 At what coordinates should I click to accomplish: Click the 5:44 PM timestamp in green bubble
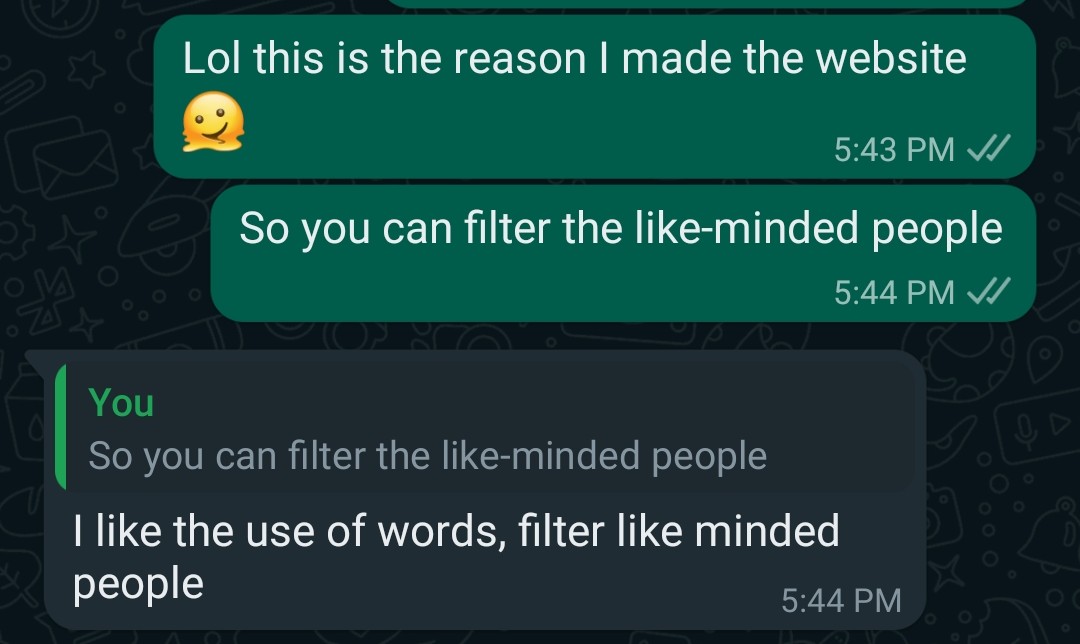894,292
